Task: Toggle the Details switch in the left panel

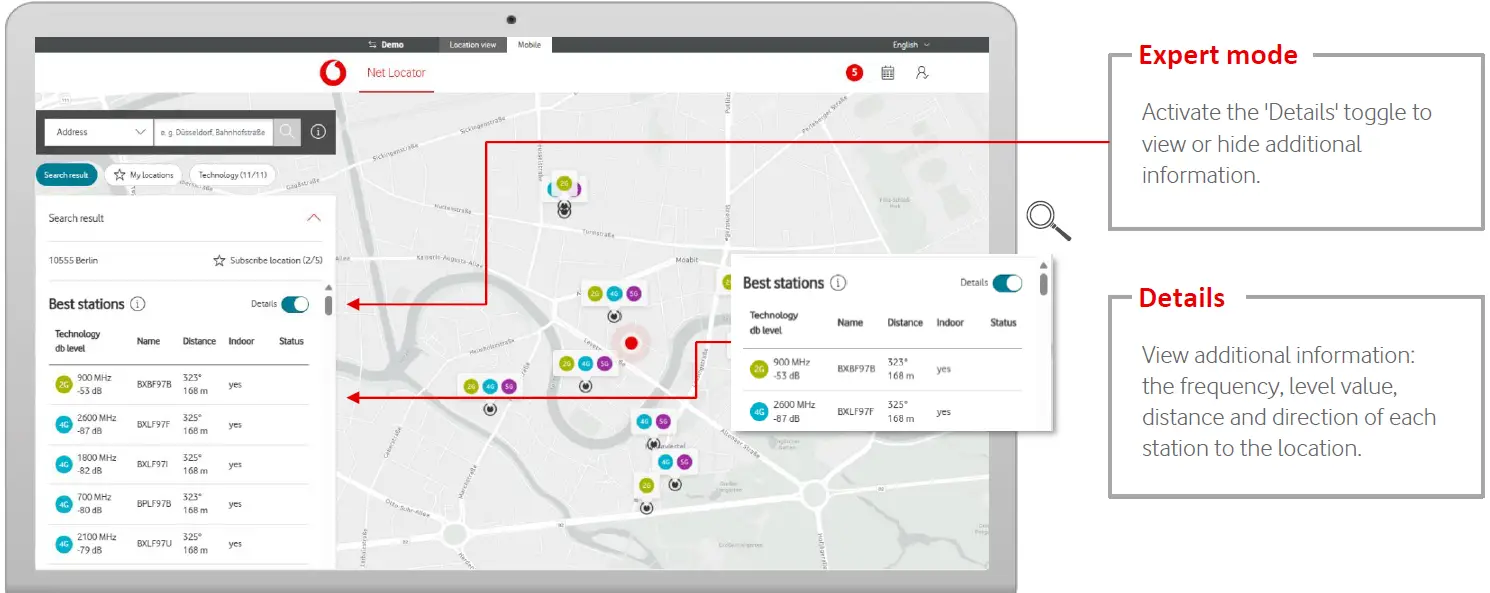Action: click(x=296, y=304)
